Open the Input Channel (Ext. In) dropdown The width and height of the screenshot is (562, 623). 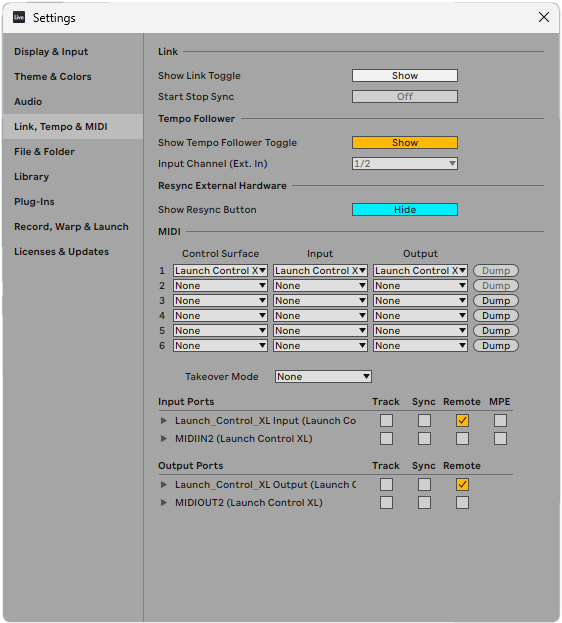coord(405,164)
